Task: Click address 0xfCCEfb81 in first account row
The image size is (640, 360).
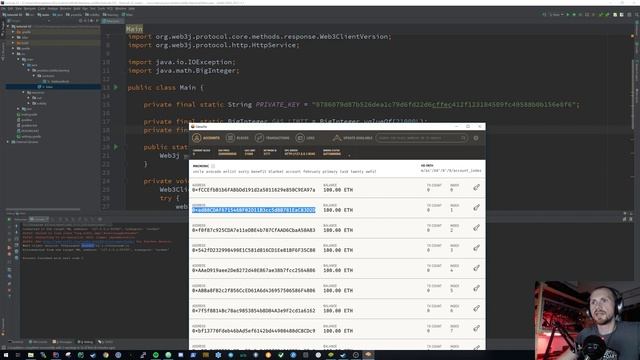Action: pos(253,190)
